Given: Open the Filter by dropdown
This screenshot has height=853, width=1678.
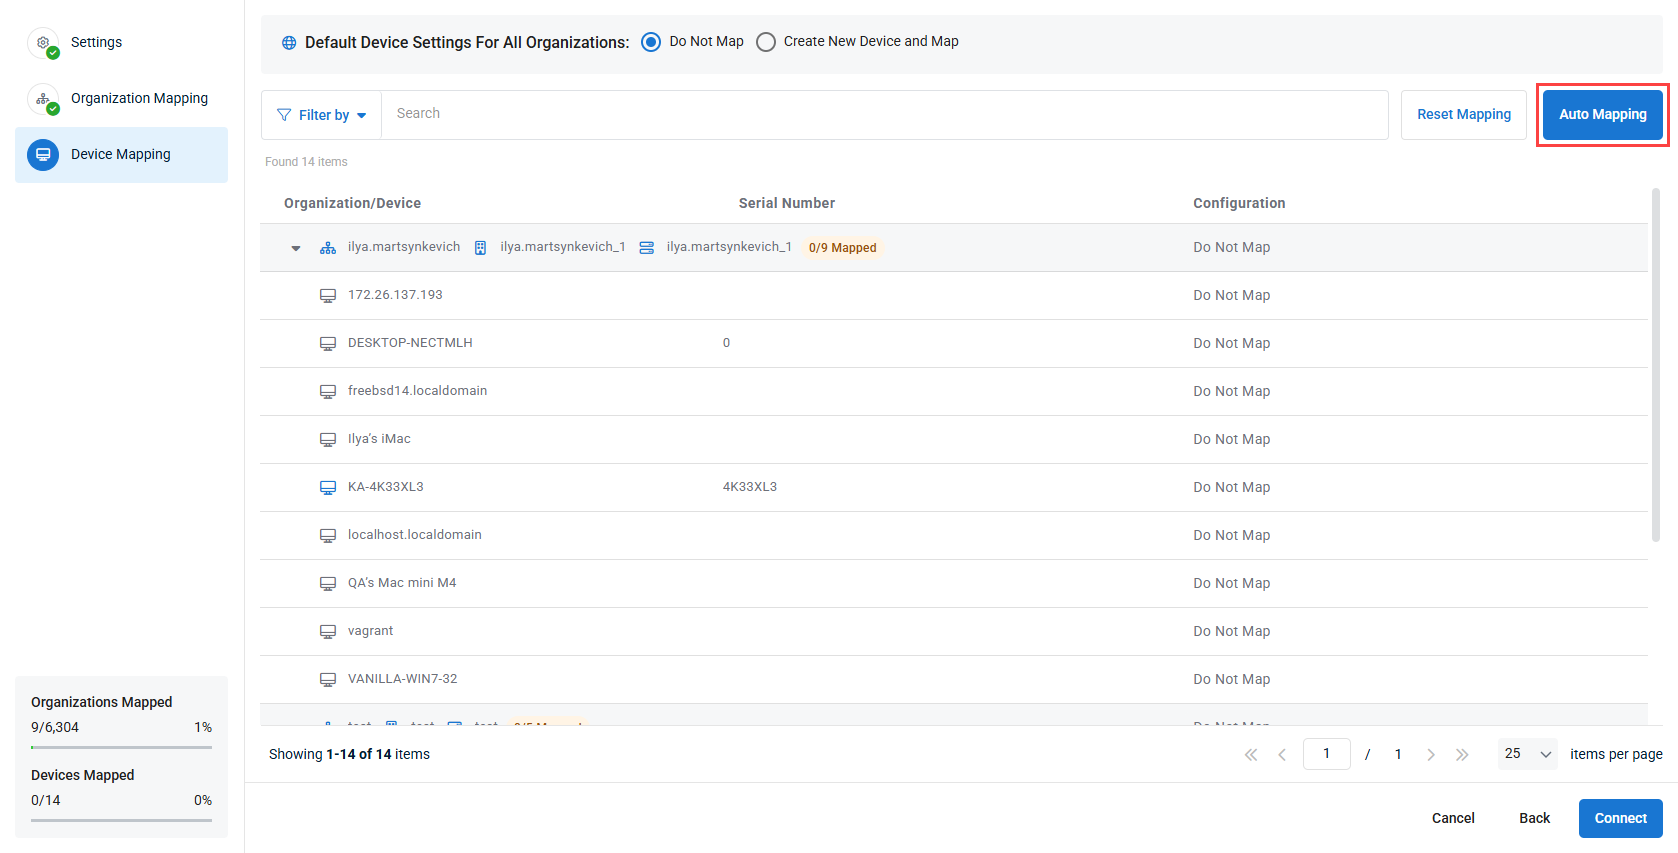Looking at the screenshot, I should point(321,115).
